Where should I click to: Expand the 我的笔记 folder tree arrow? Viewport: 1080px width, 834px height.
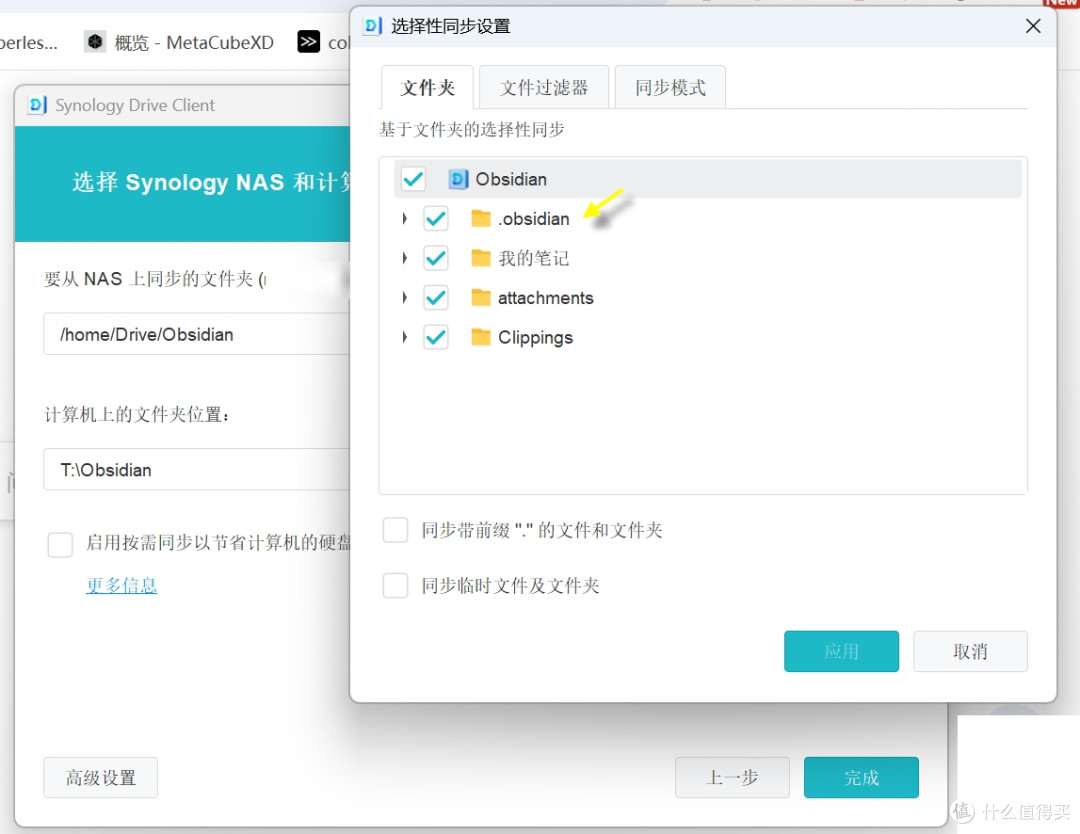tap(404, 258)
